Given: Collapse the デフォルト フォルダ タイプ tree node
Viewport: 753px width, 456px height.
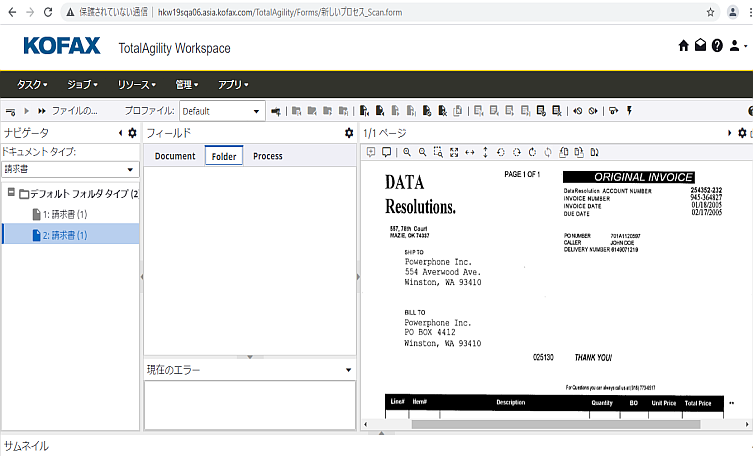Looking at the screenshot, I should point(11,192).
